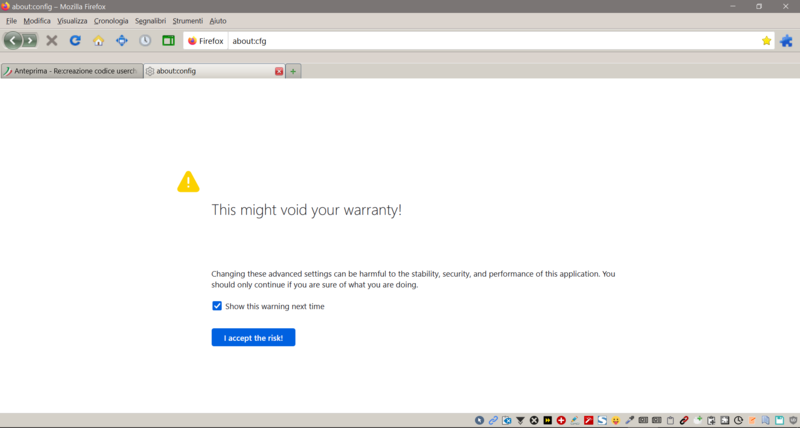Open the Home page icon

(x=98, y=40)
